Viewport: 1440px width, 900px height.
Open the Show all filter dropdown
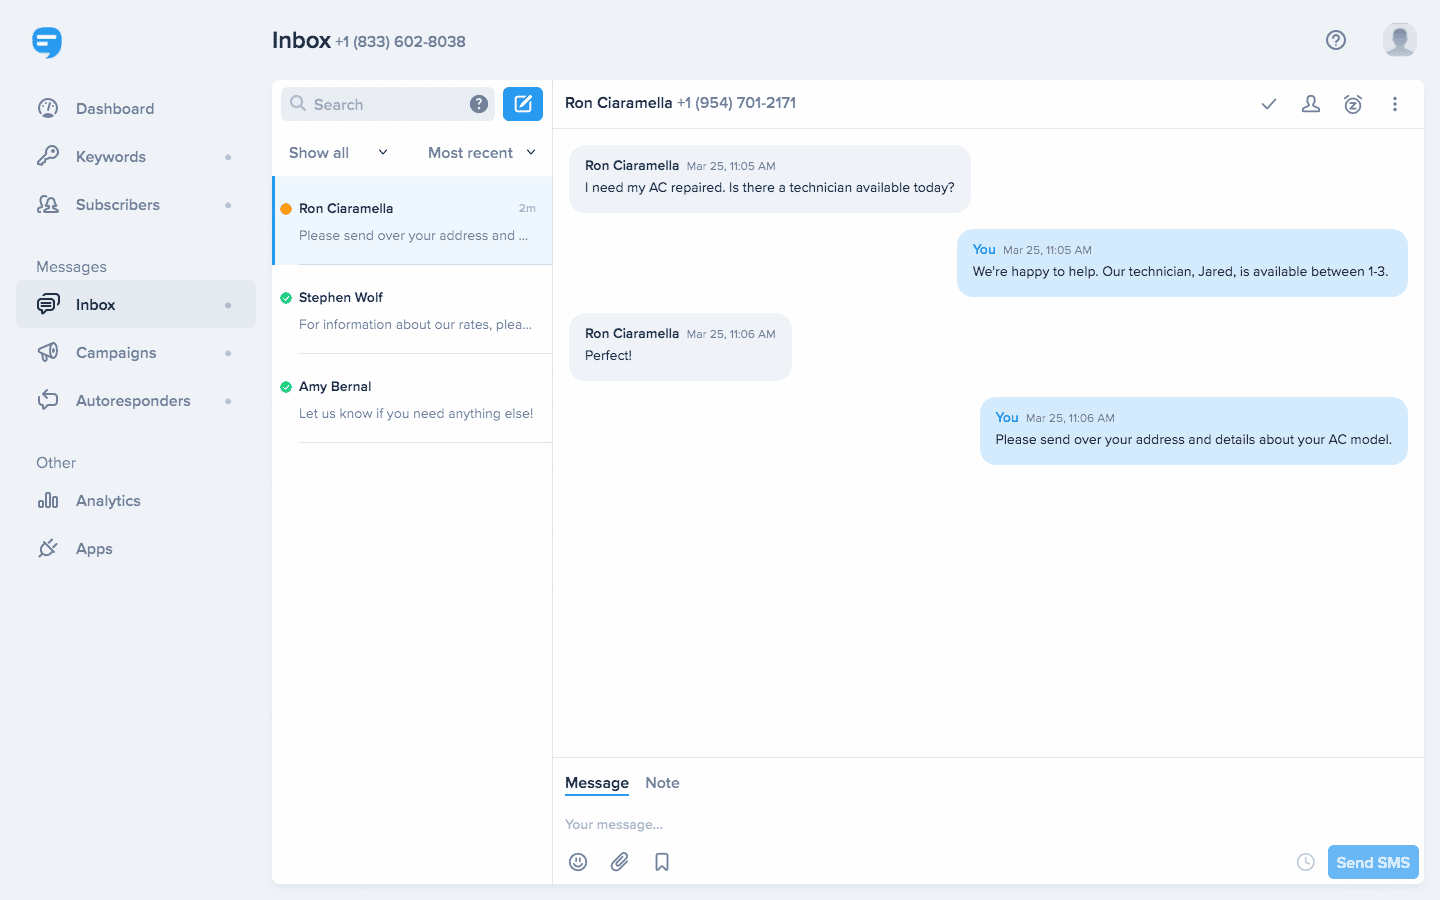(335, 152)
